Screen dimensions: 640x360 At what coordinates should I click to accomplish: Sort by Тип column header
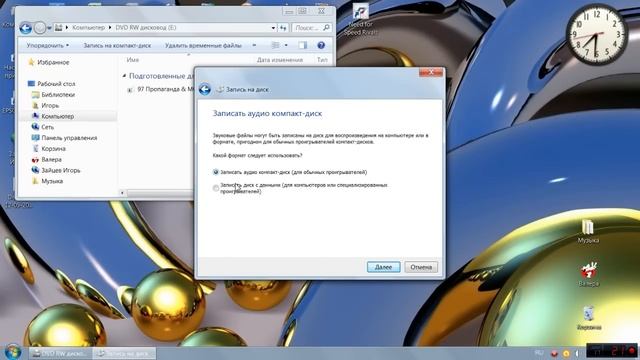point(322,60)
